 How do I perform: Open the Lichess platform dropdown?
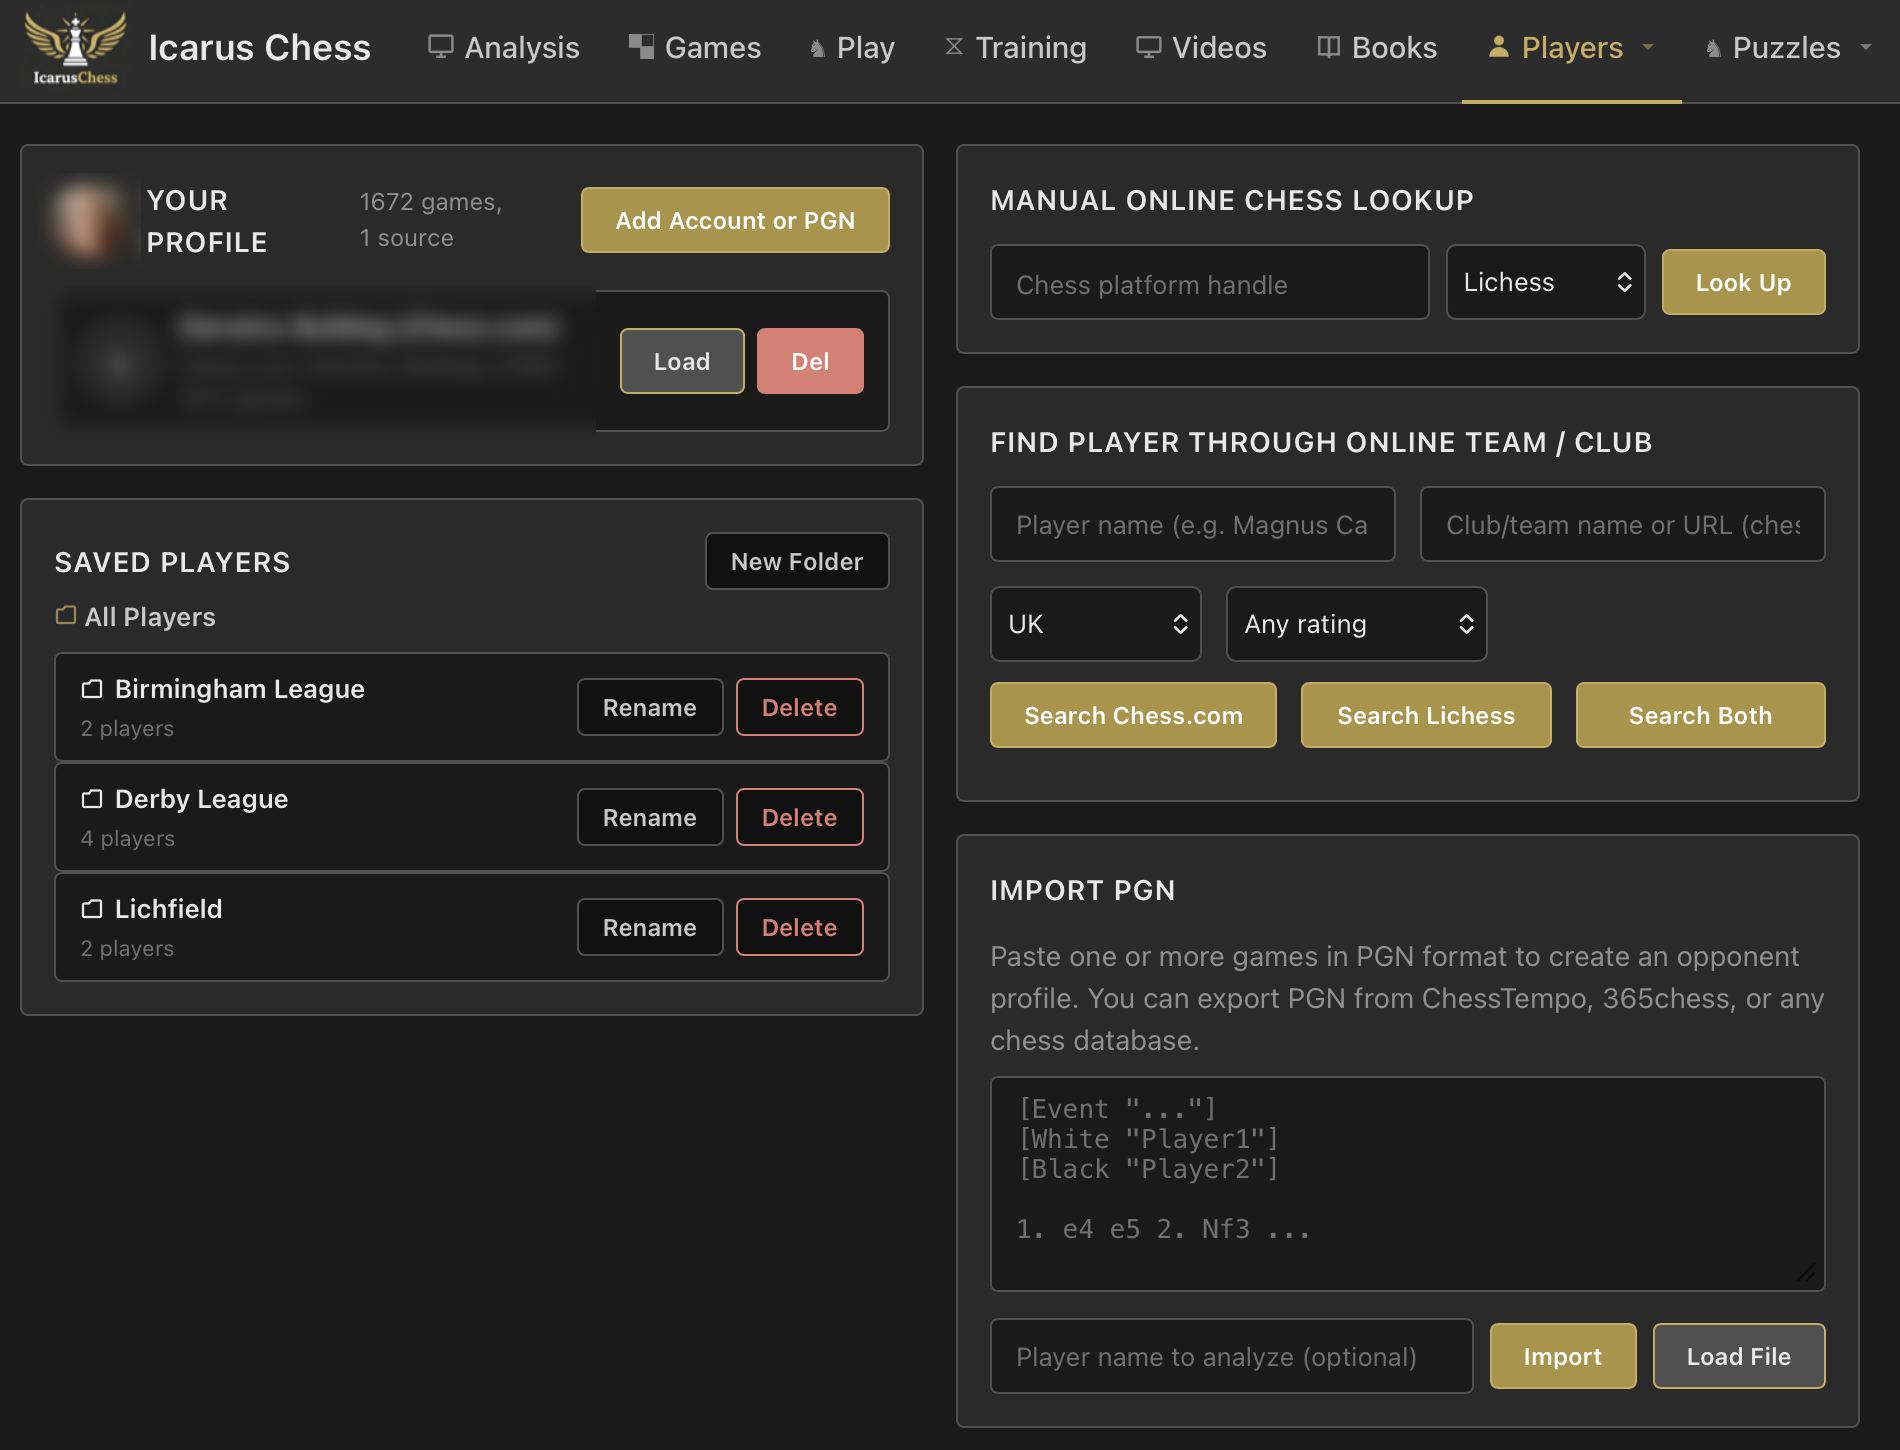click(1545, 283)
